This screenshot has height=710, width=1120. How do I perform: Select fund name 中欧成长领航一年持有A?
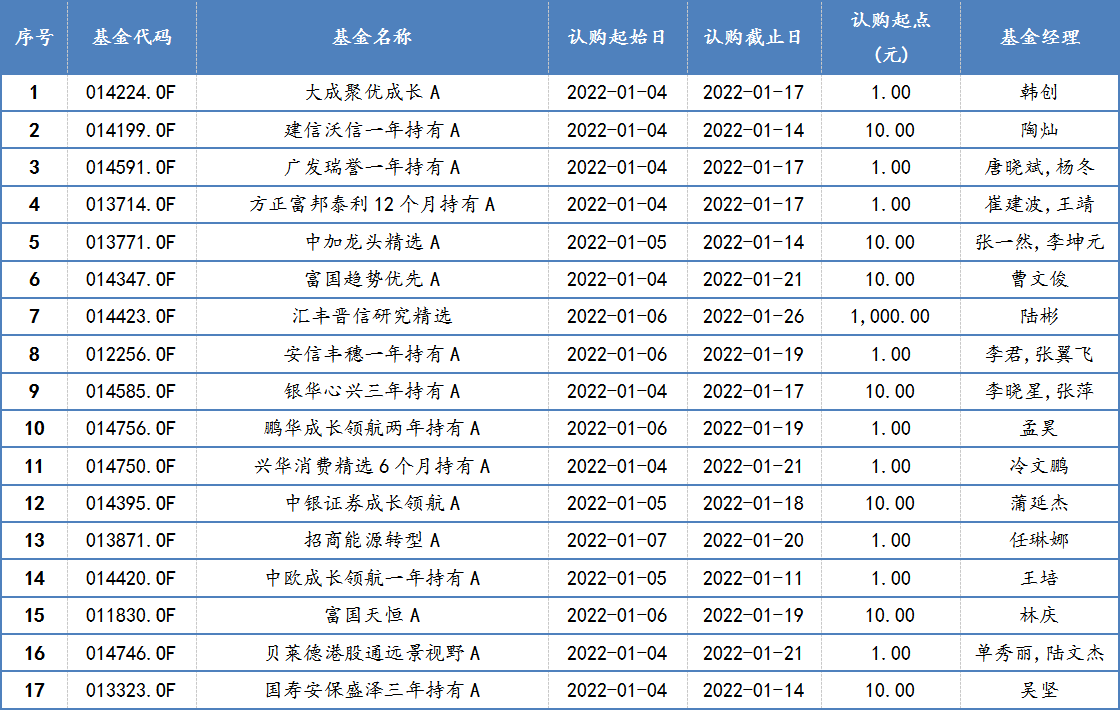372,579
